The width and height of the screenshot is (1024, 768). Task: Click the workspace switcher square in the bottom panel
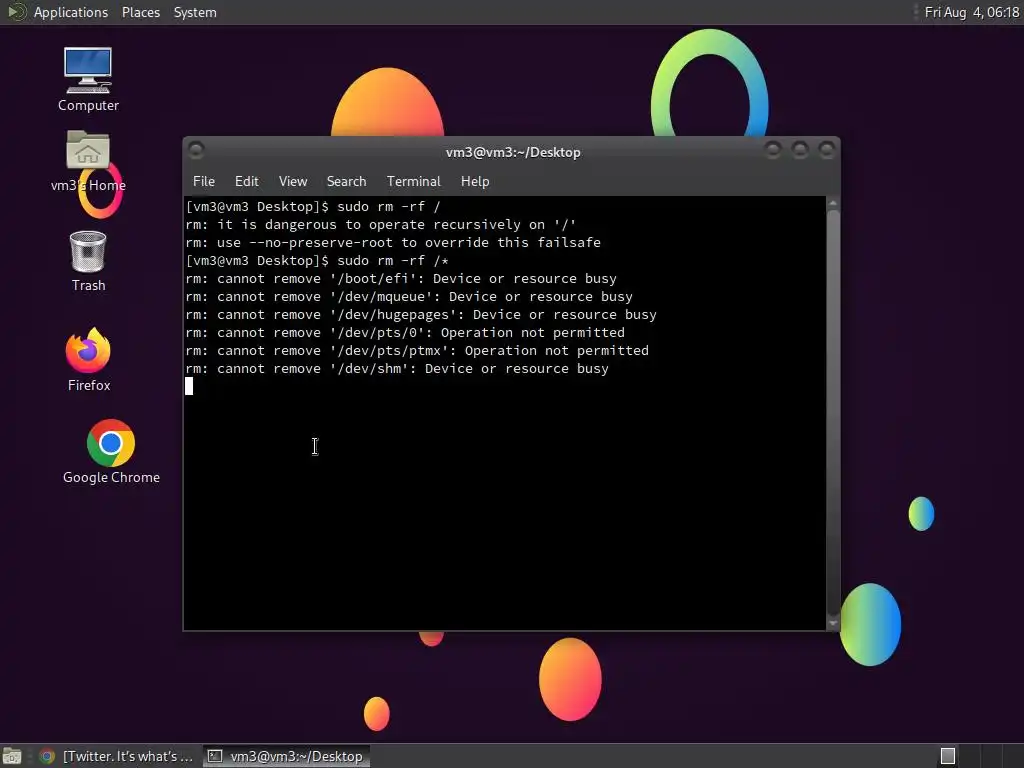click(x=948, y=756)
